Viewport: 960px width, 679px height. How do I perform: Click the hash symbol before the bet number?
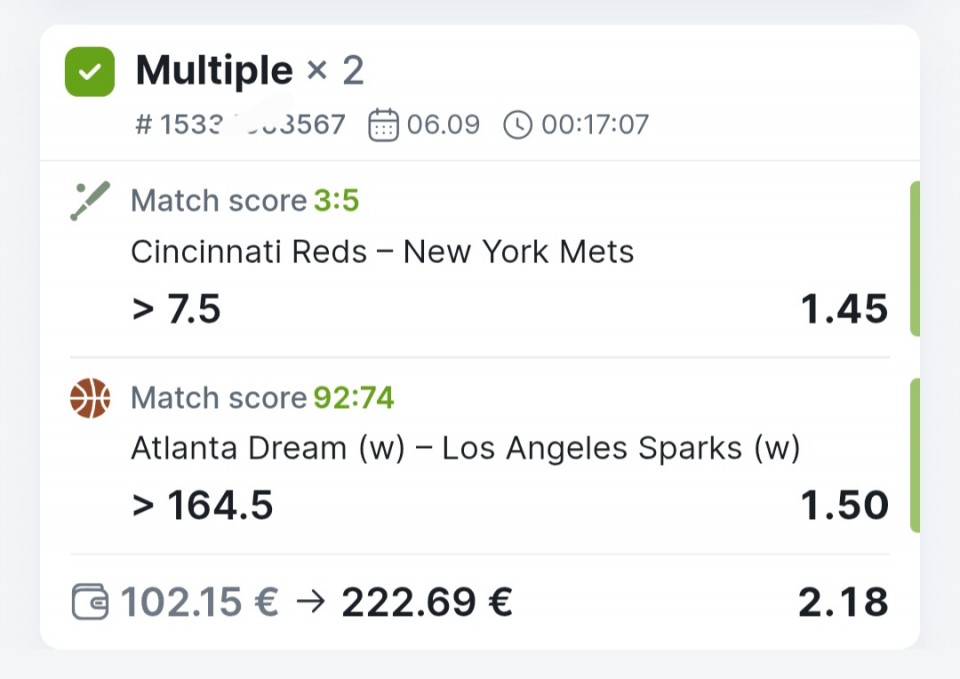[143, 125]
